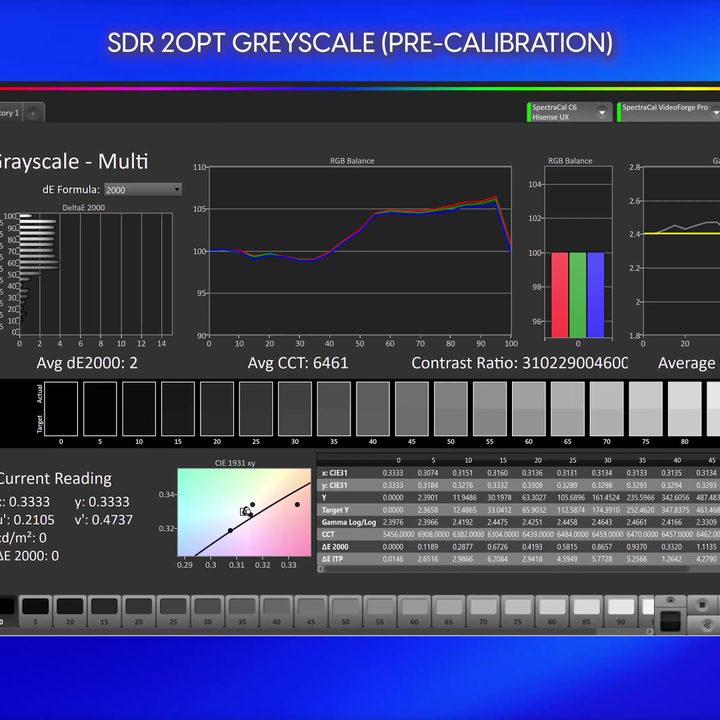Screen dimensions: 720x720
Task: Click the 'Avg dE2000: 2' text
Action: point(87,363)
